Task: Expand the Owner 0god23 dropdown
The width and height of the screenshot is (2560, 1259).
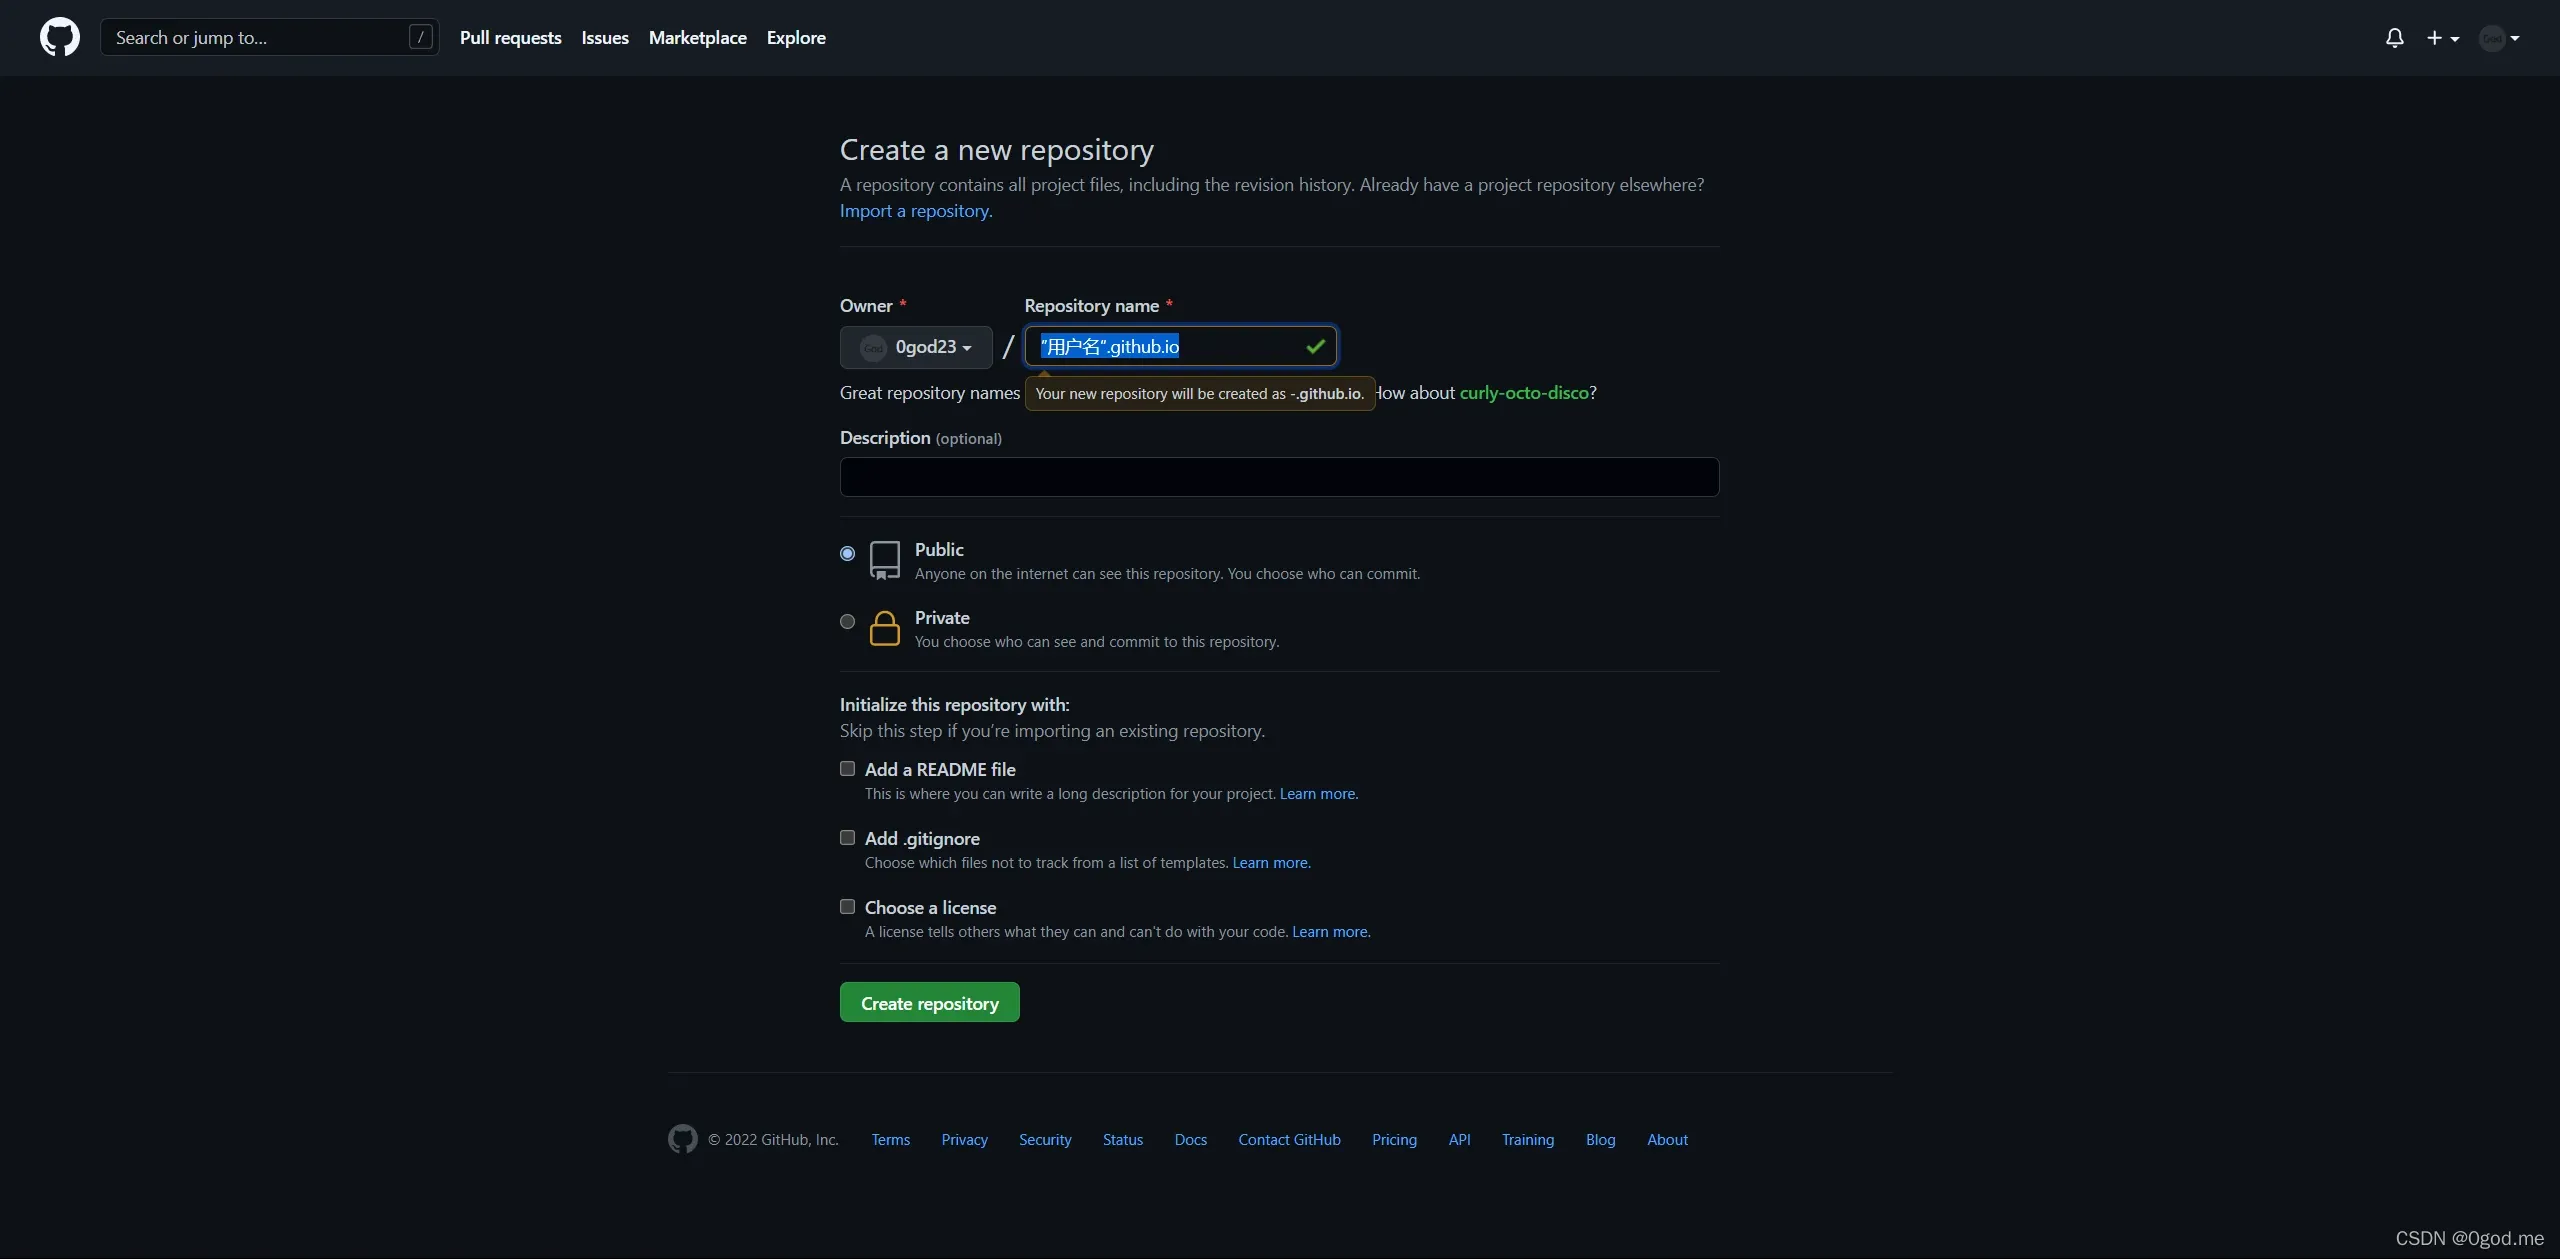Action: click(916, 347)
